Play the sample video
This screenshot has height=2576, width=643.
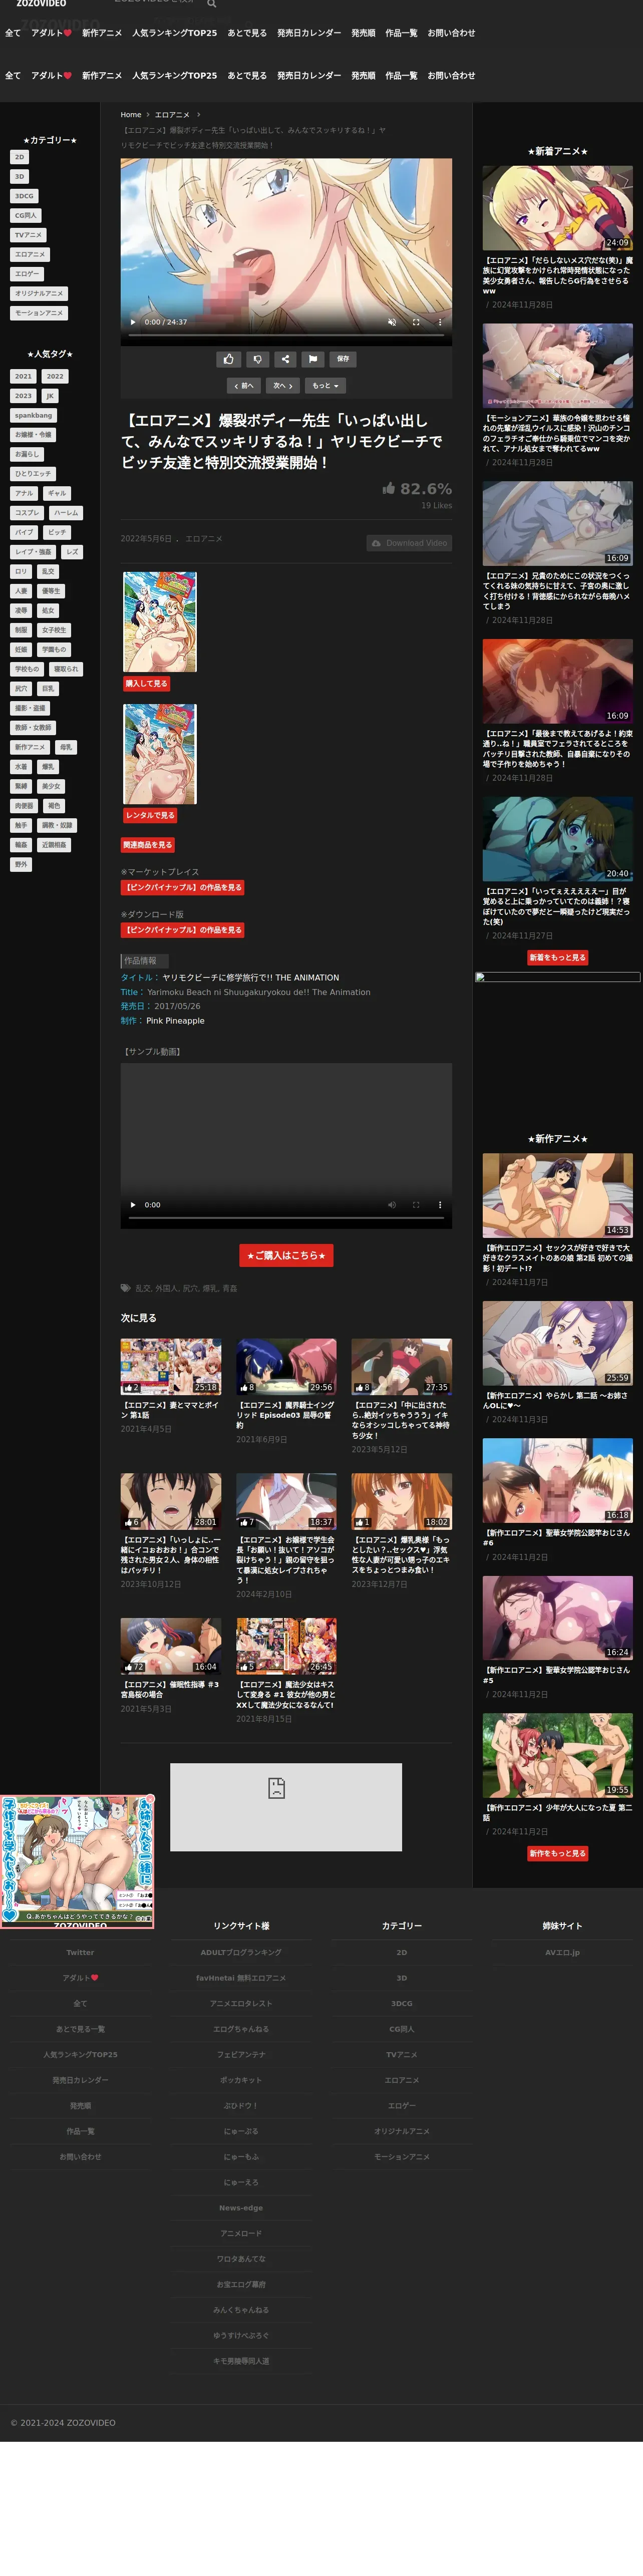(133, 1205)
